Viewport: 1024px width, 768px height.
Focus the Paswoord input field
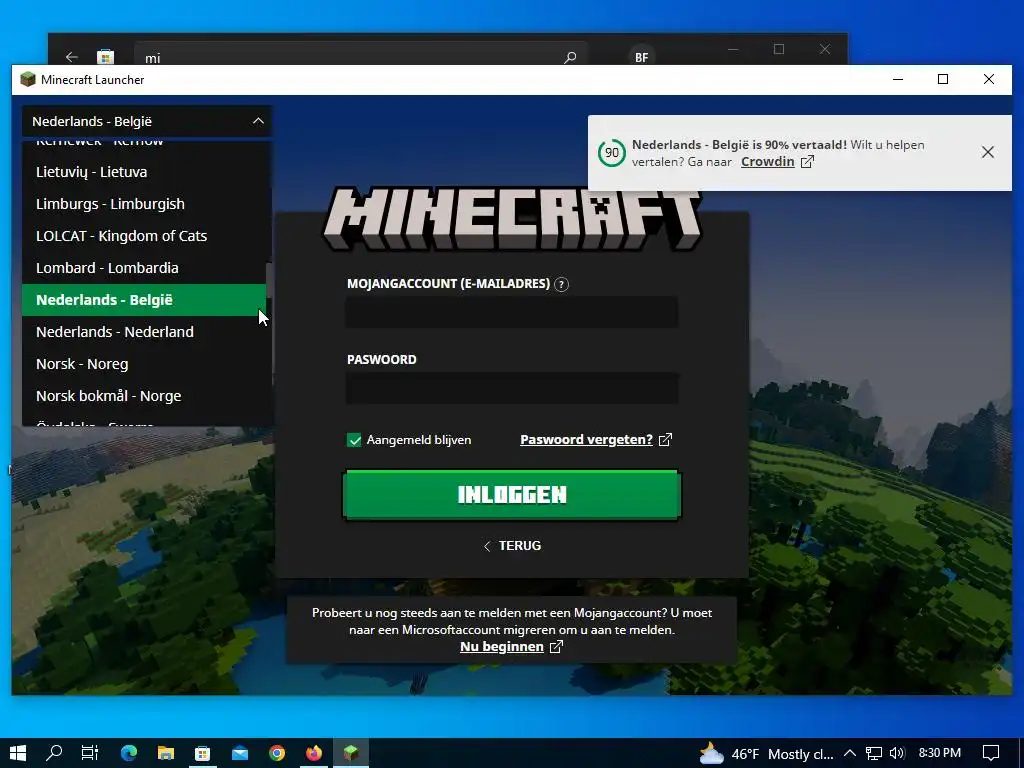(x=512, y=388)
